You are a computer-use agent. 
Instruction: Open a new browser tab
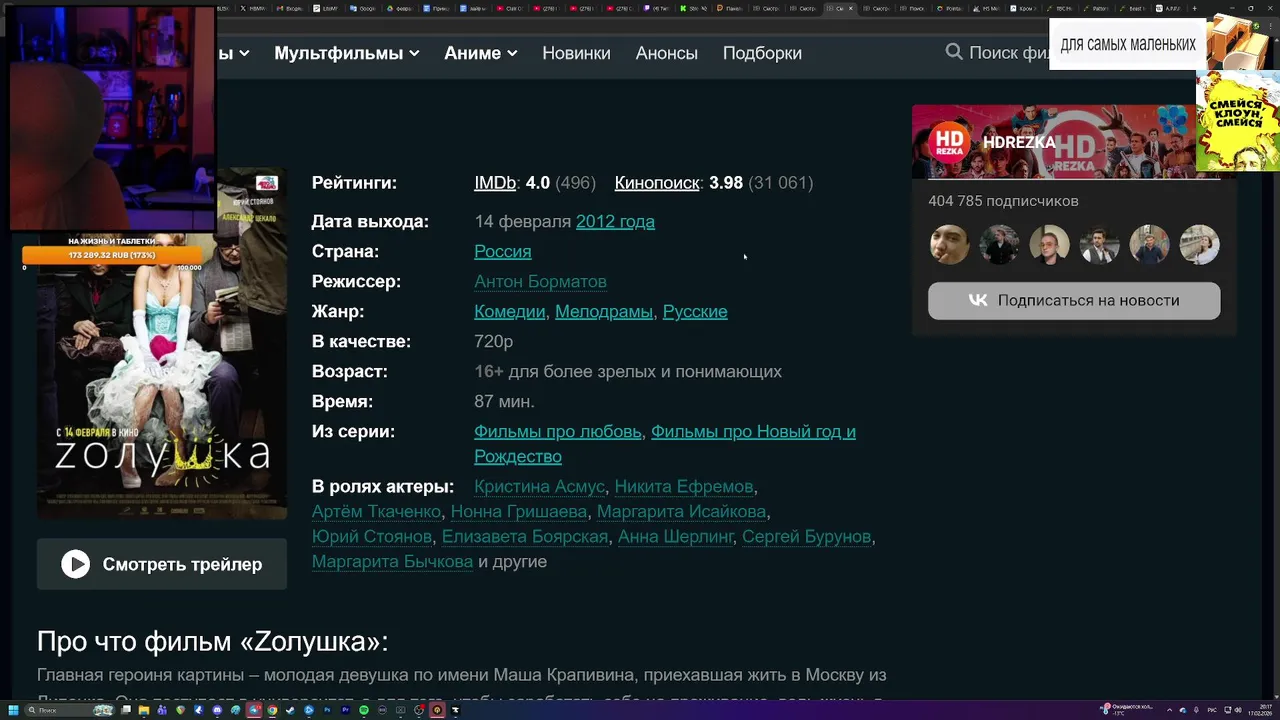1194,8
